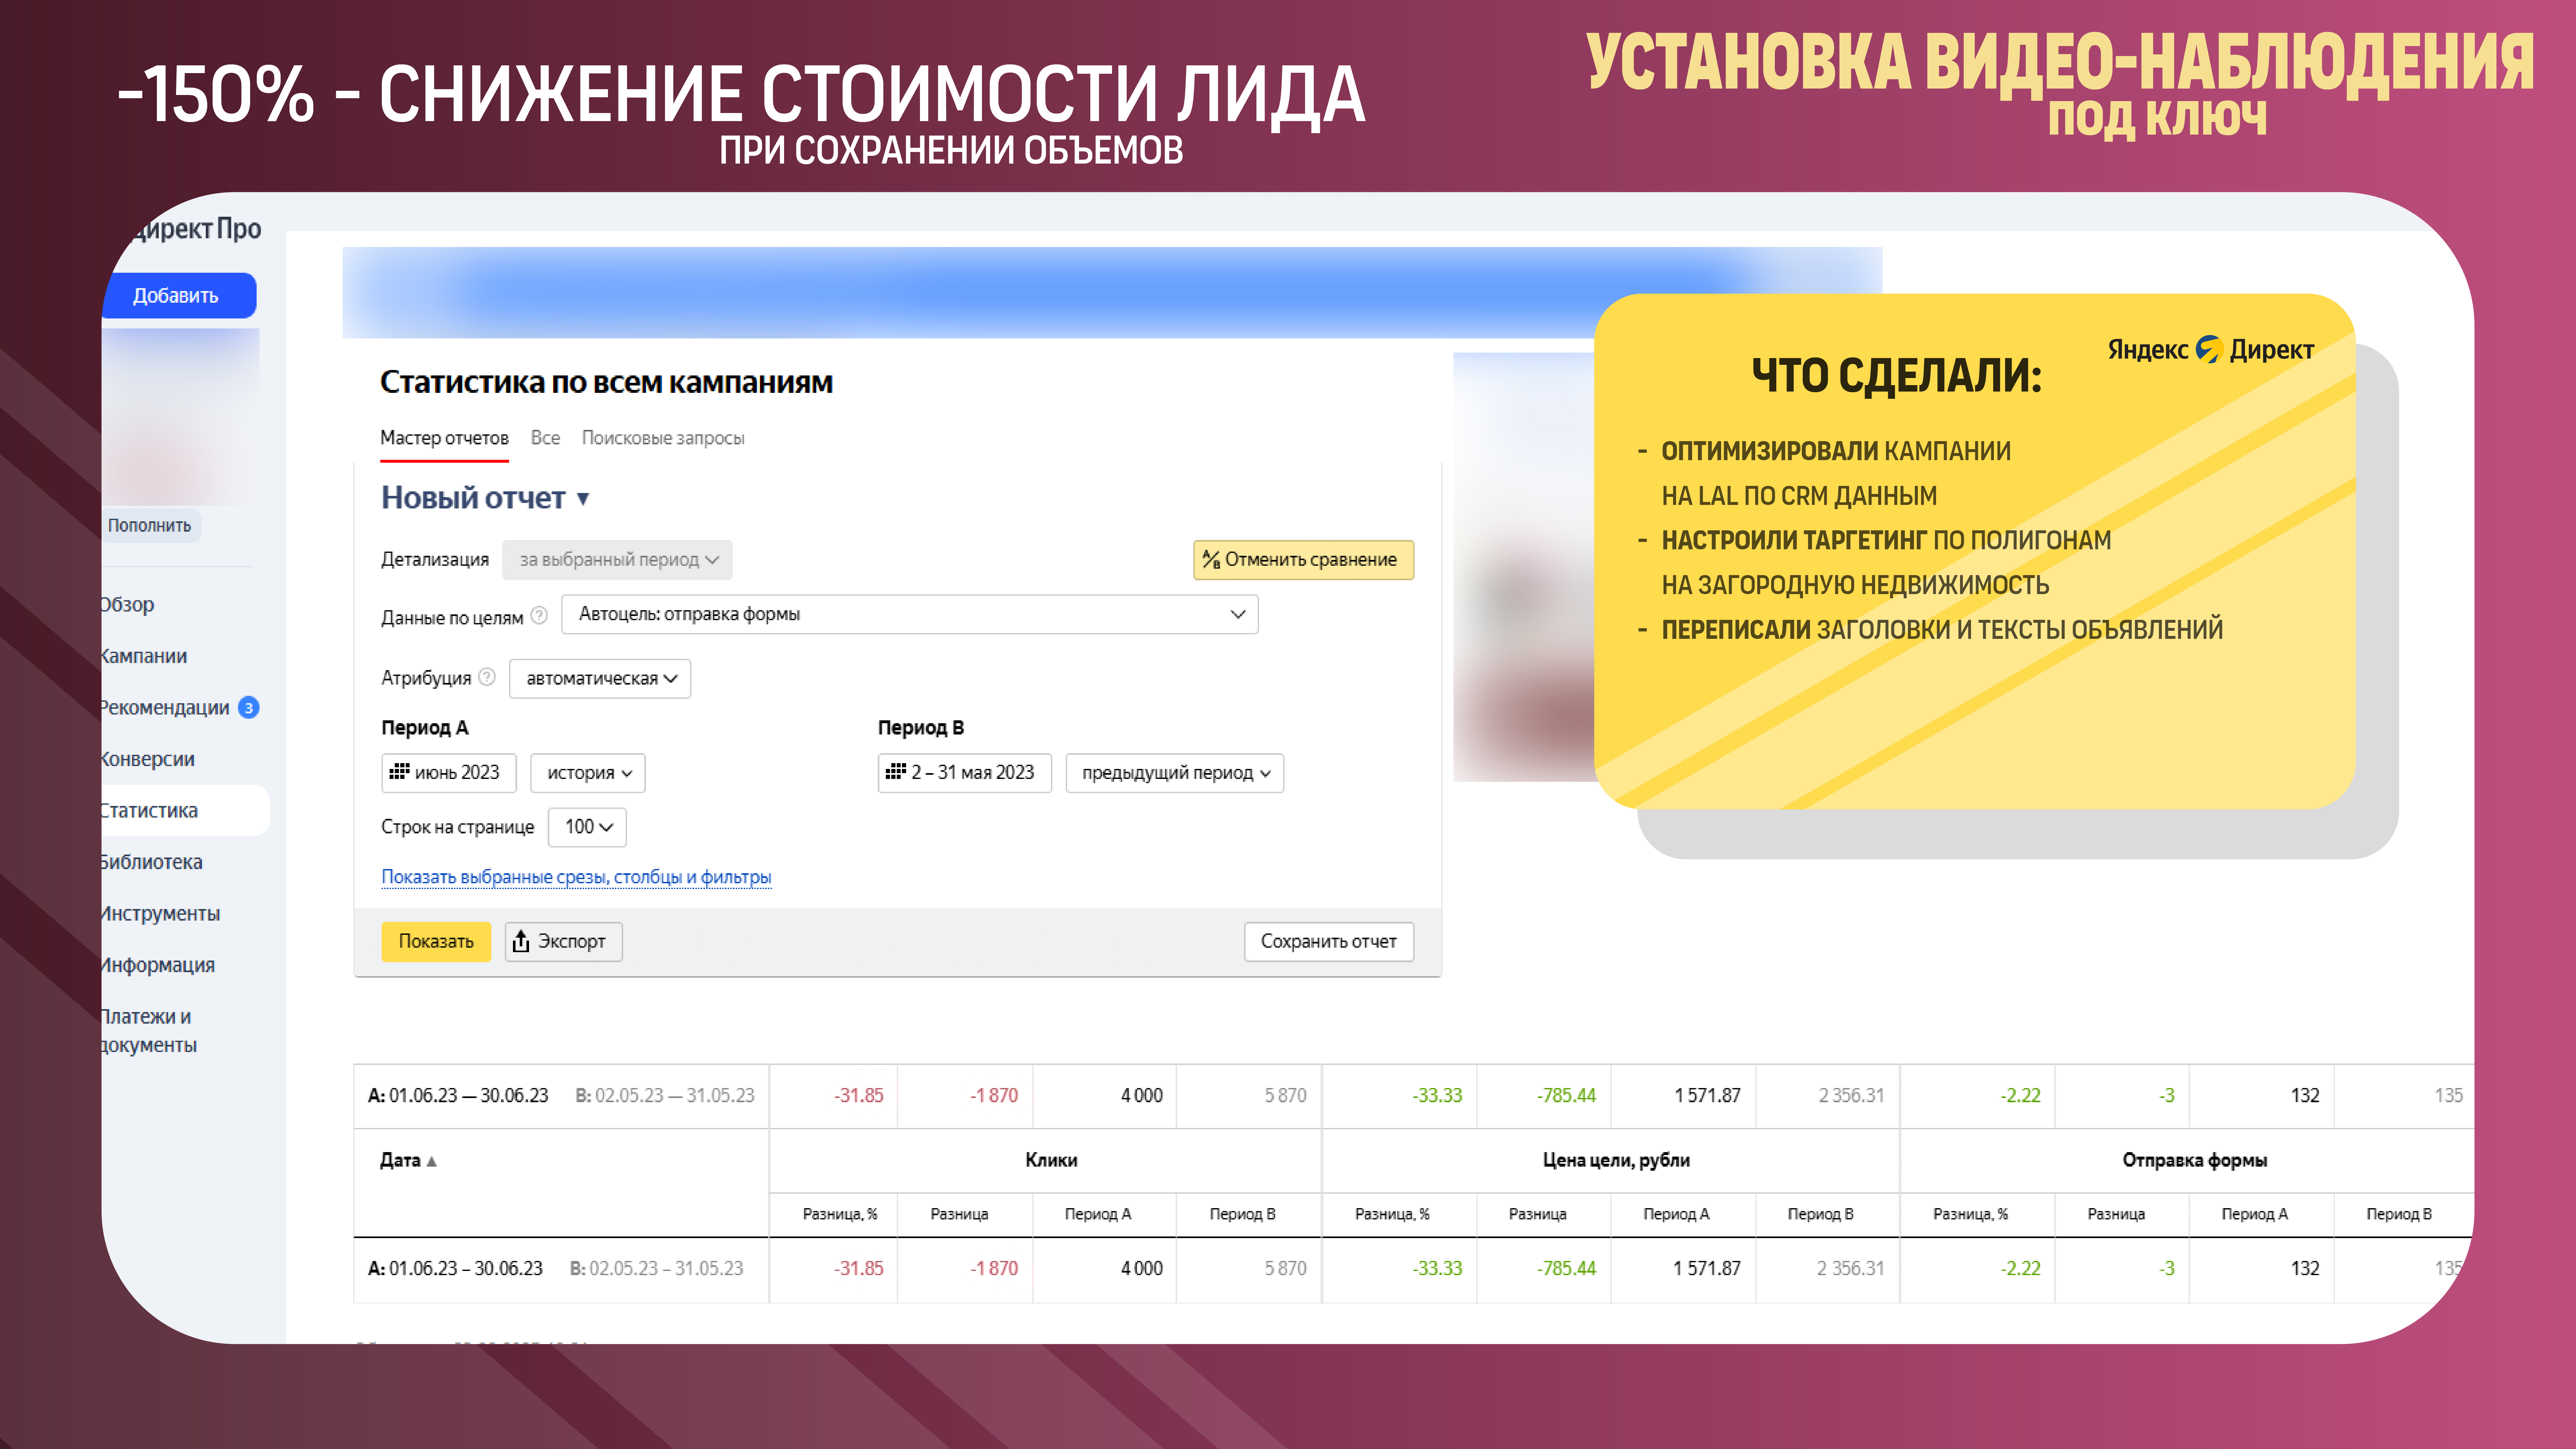Screen dimensions: 2576x1449
Task: Click the sort arrow beside Дата header
Action: (432, 1161)
